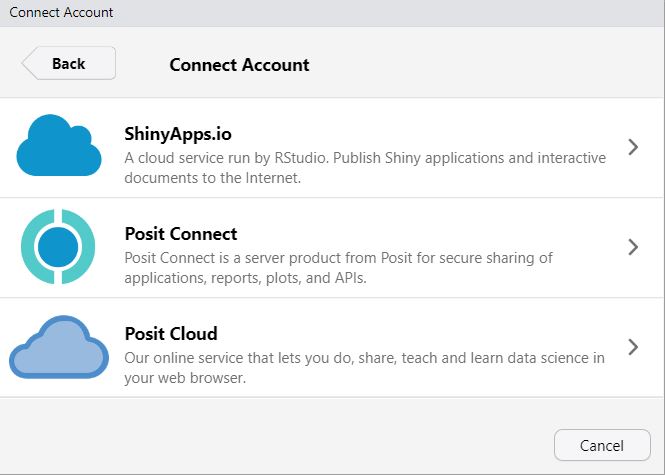
Task: Click the bold Connect Account page heading
Action: tap(239, 65)
